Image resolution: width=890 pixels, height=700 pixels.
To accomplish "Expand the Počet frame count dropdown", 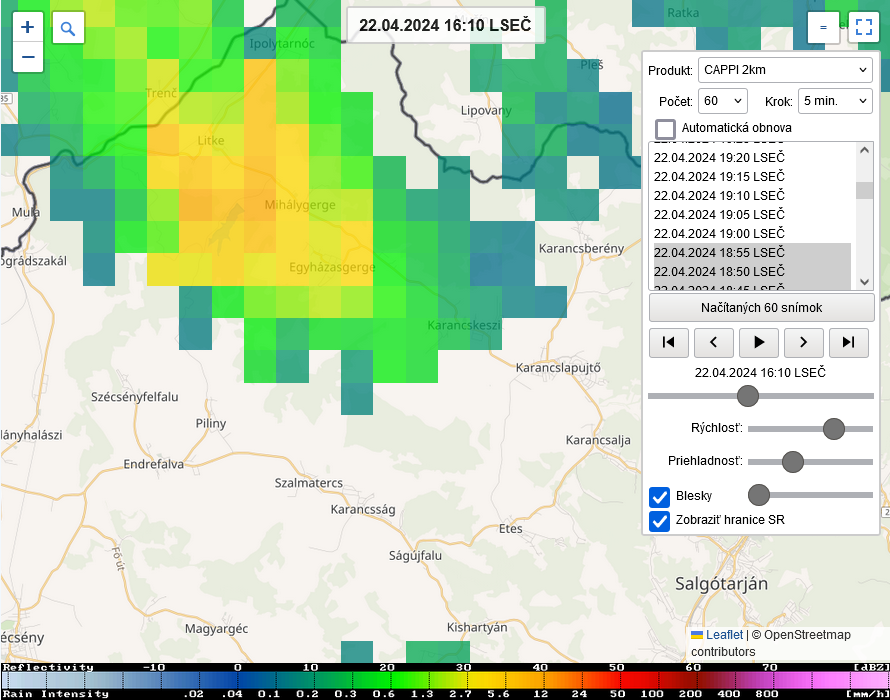I will pos(724,101).
